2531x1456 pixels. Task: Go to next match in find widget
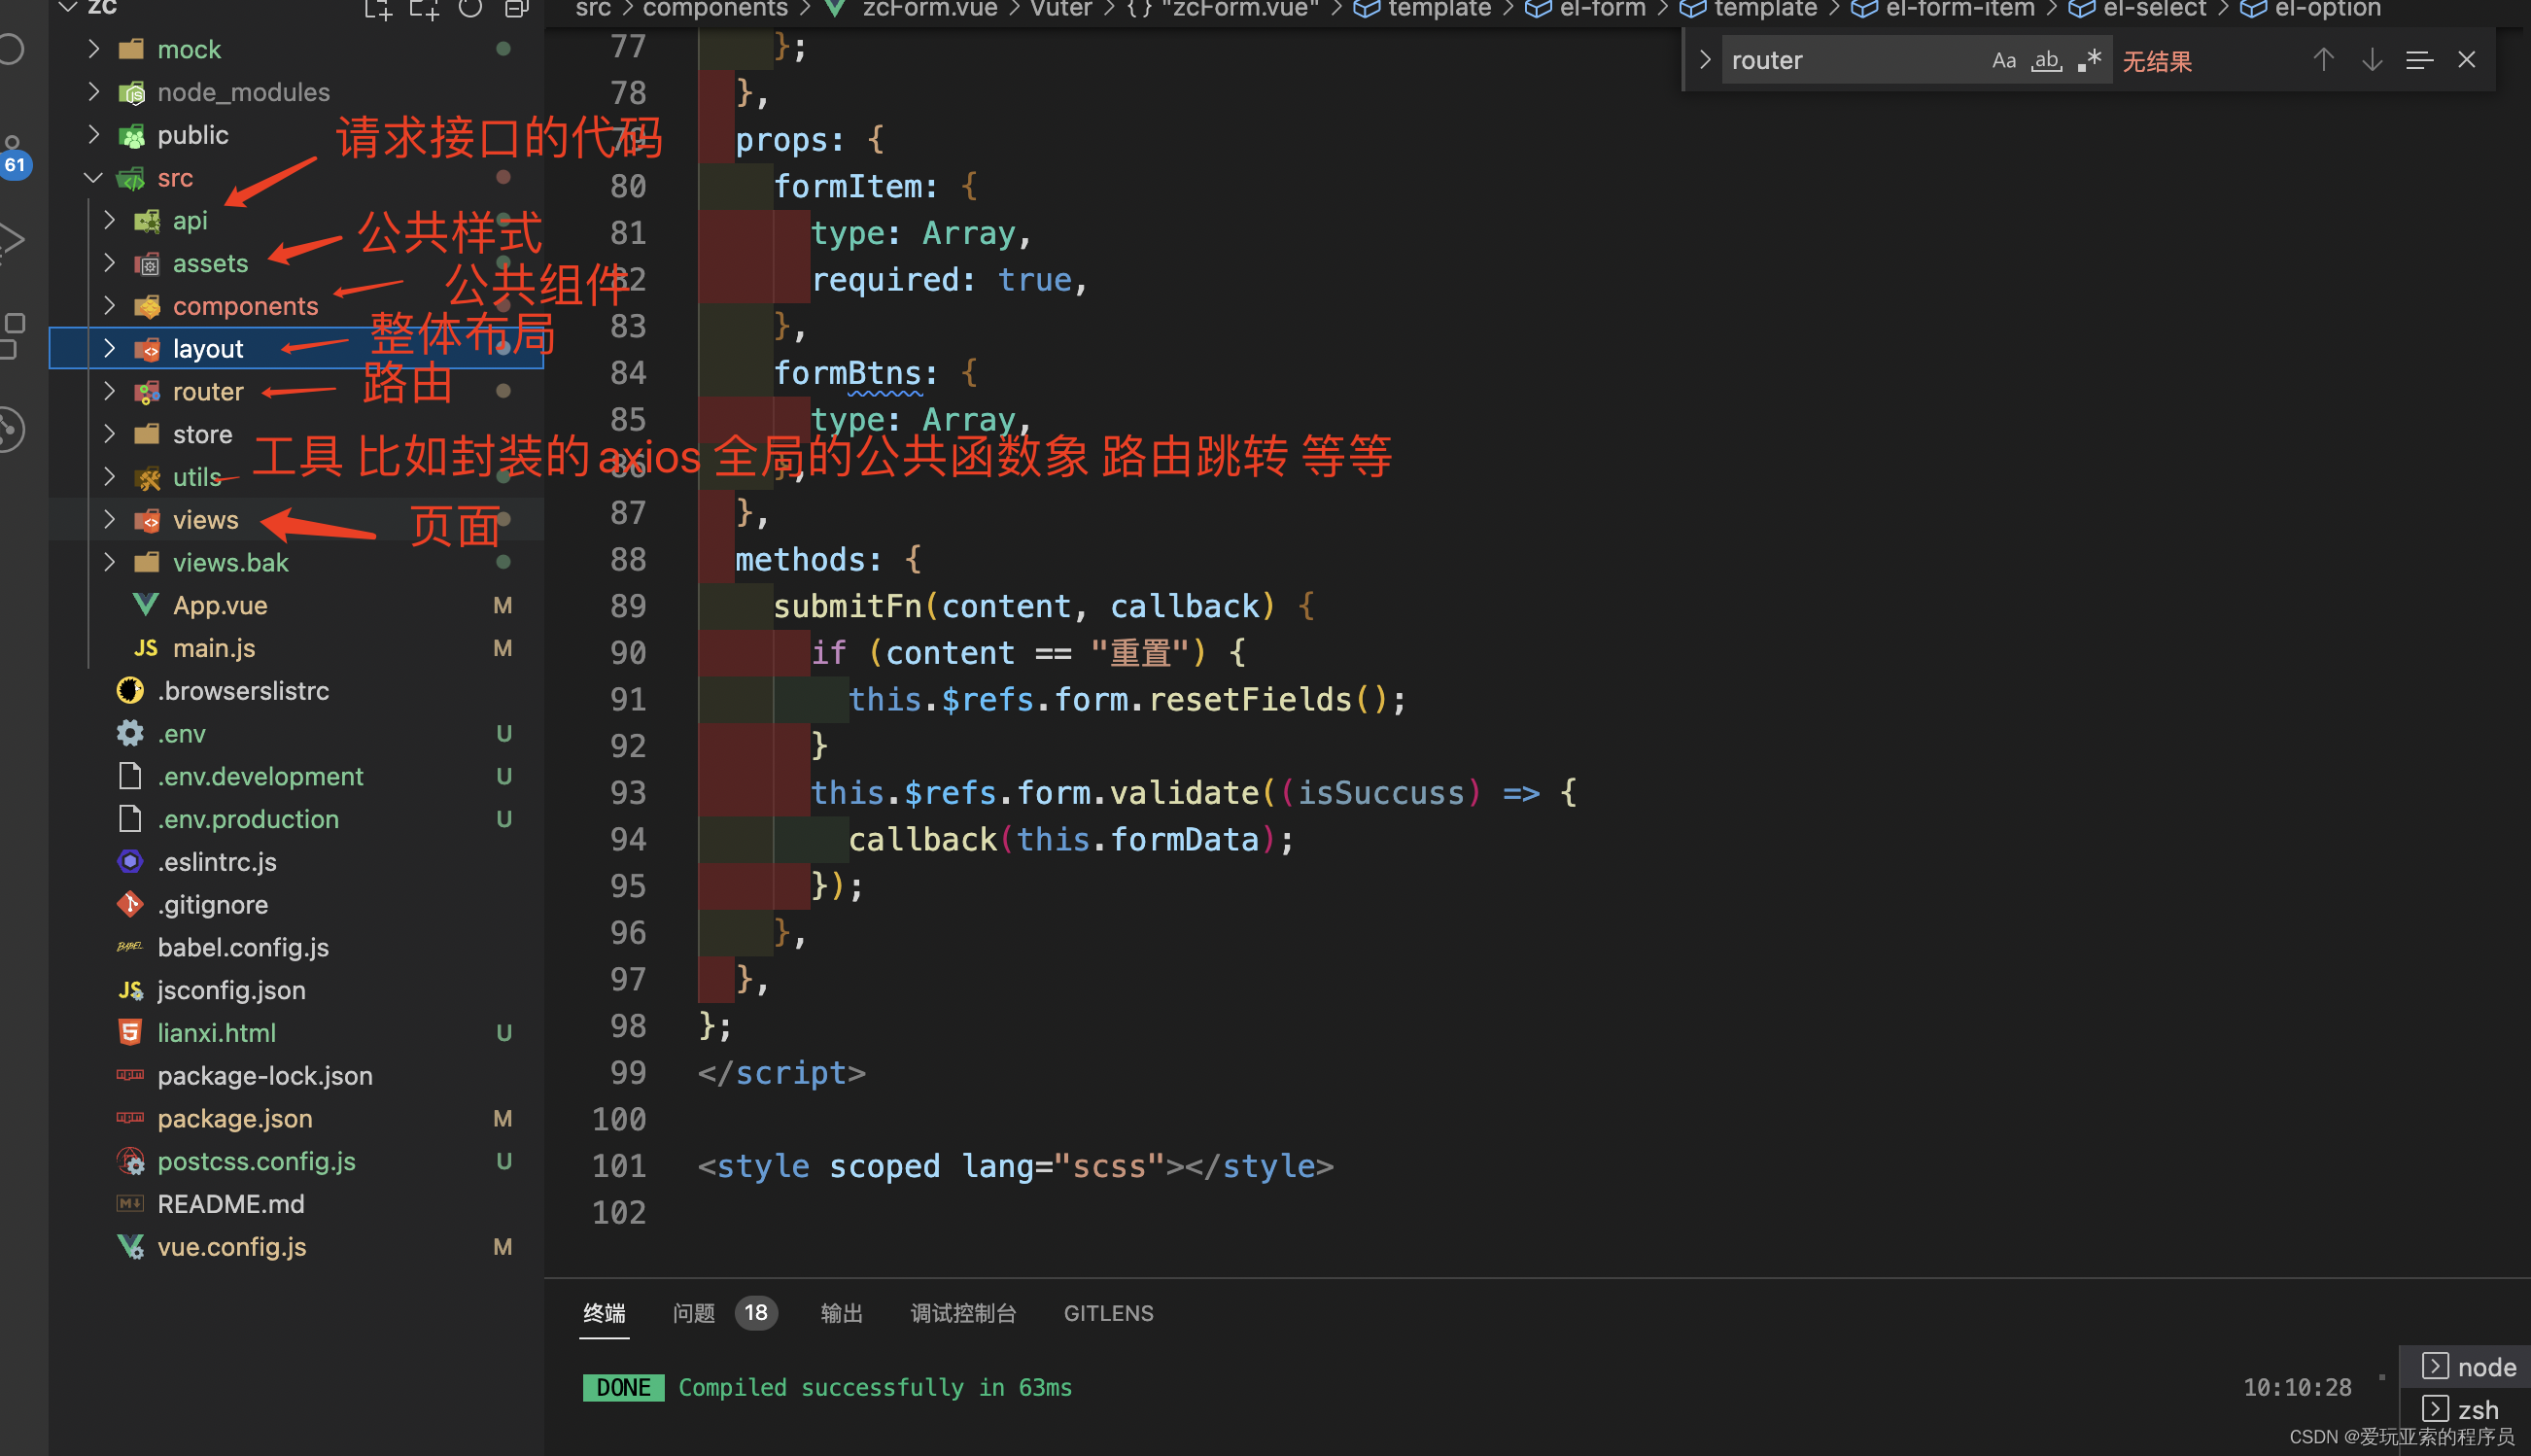pyautogui.click(x=2371, y=61)
